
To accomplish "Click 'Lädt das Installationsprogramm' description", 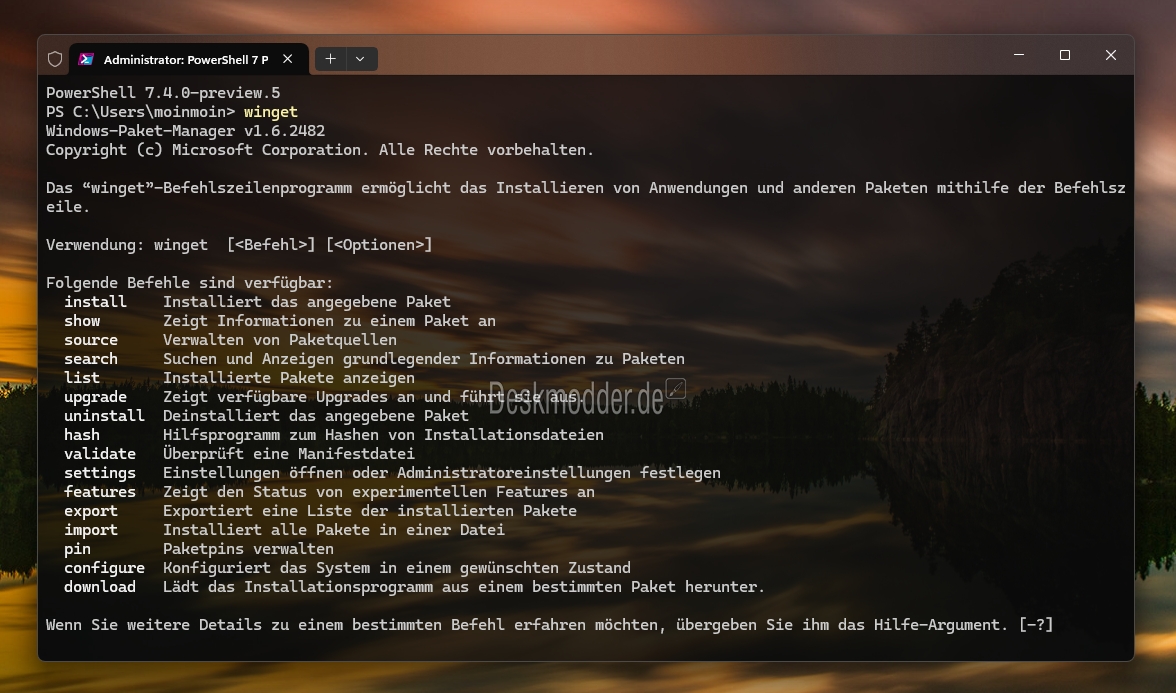I will point(464,586).
